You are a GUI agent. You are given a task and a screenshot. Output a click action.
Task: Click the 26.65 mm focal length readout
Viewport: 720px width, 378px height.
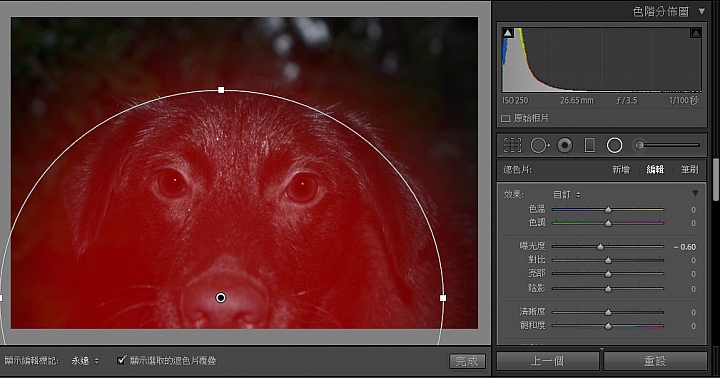[x=577, y=100]
